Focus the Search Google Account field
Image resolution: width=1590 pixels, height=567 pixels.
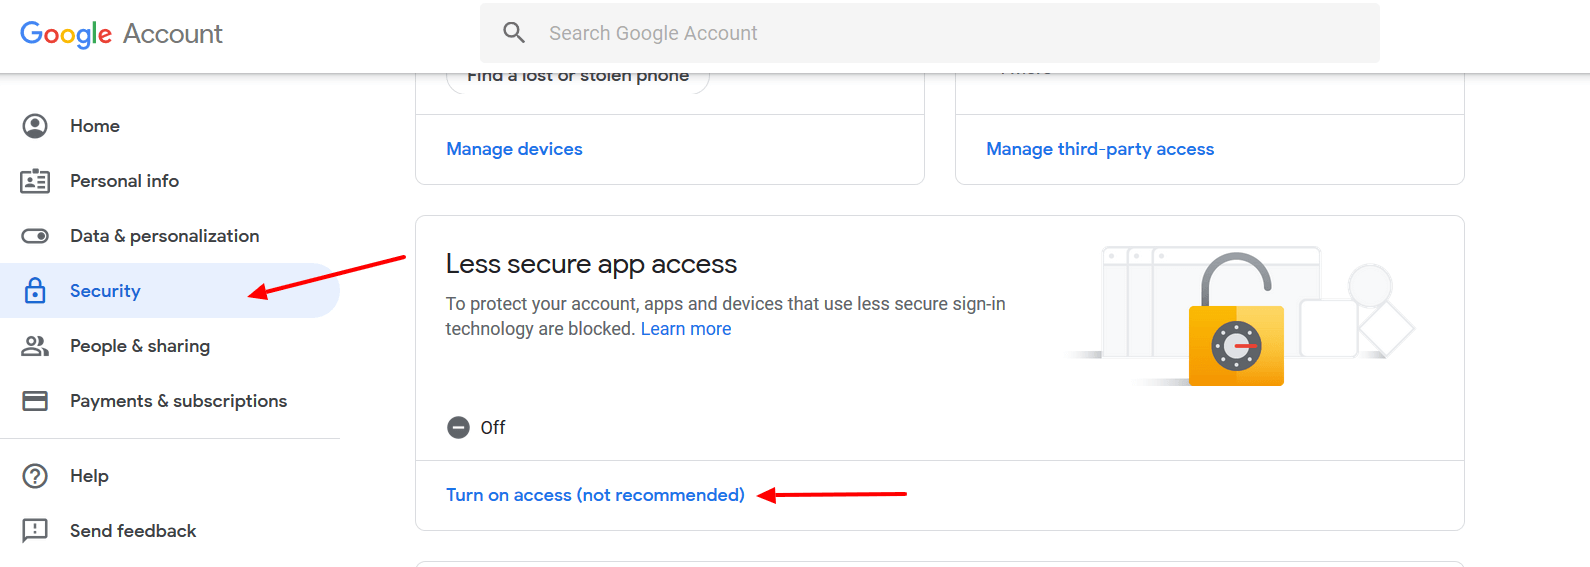click(x=930, y=33)
